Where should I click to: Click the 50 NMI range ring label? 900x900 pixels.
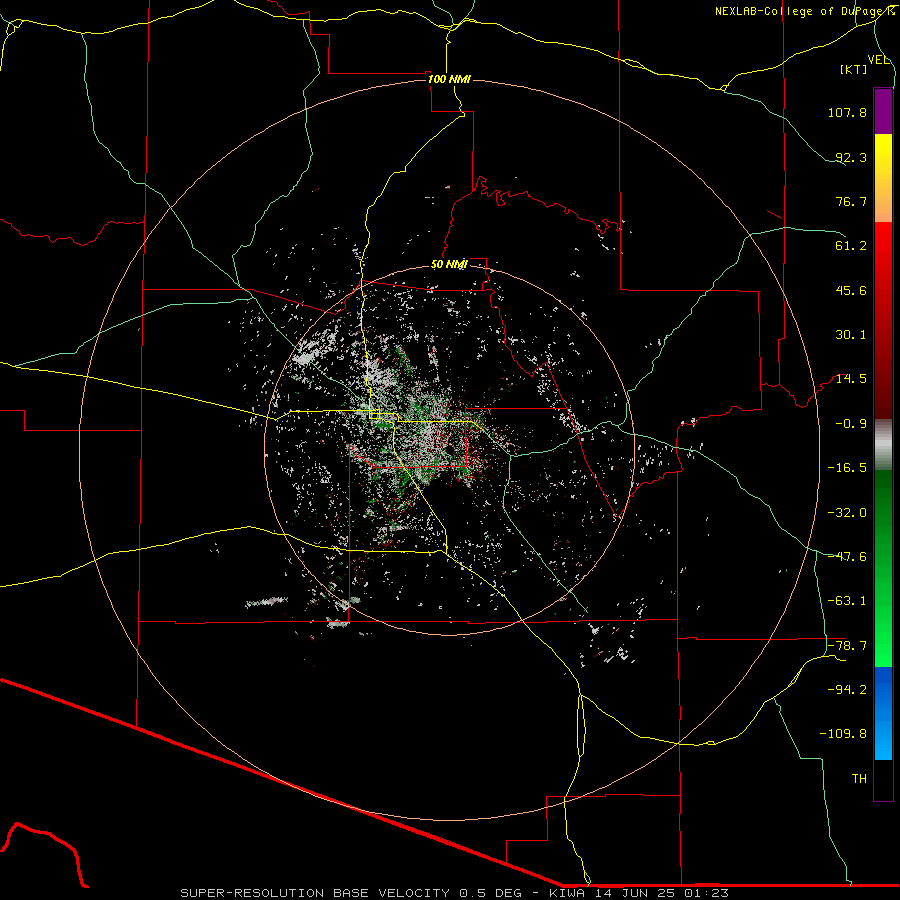[x=449, y=264]
